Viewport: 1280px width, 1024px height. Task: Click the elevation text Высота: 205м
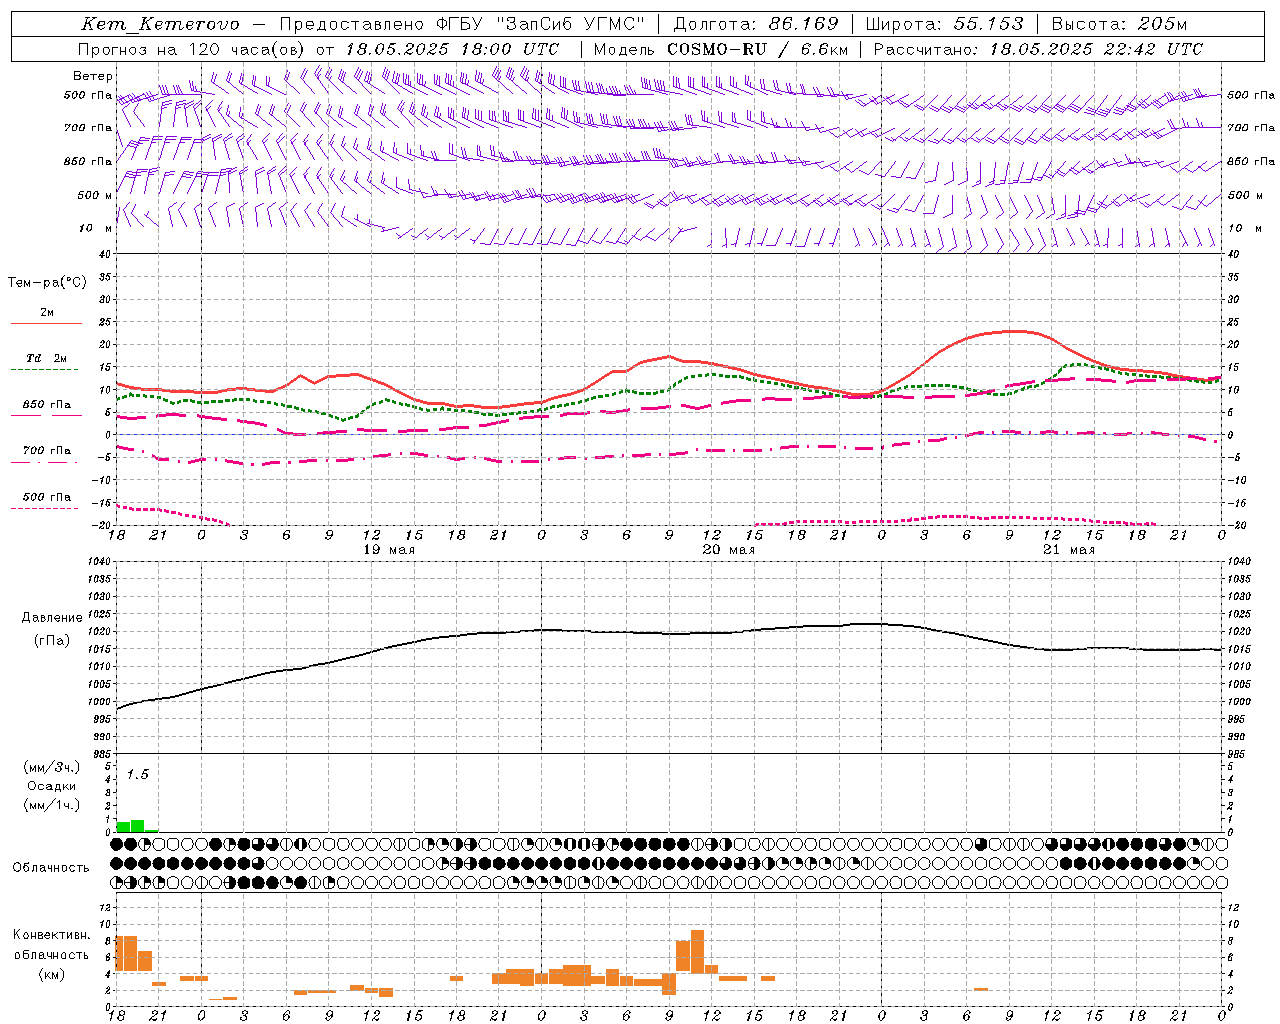click(x=1120, y=24)
